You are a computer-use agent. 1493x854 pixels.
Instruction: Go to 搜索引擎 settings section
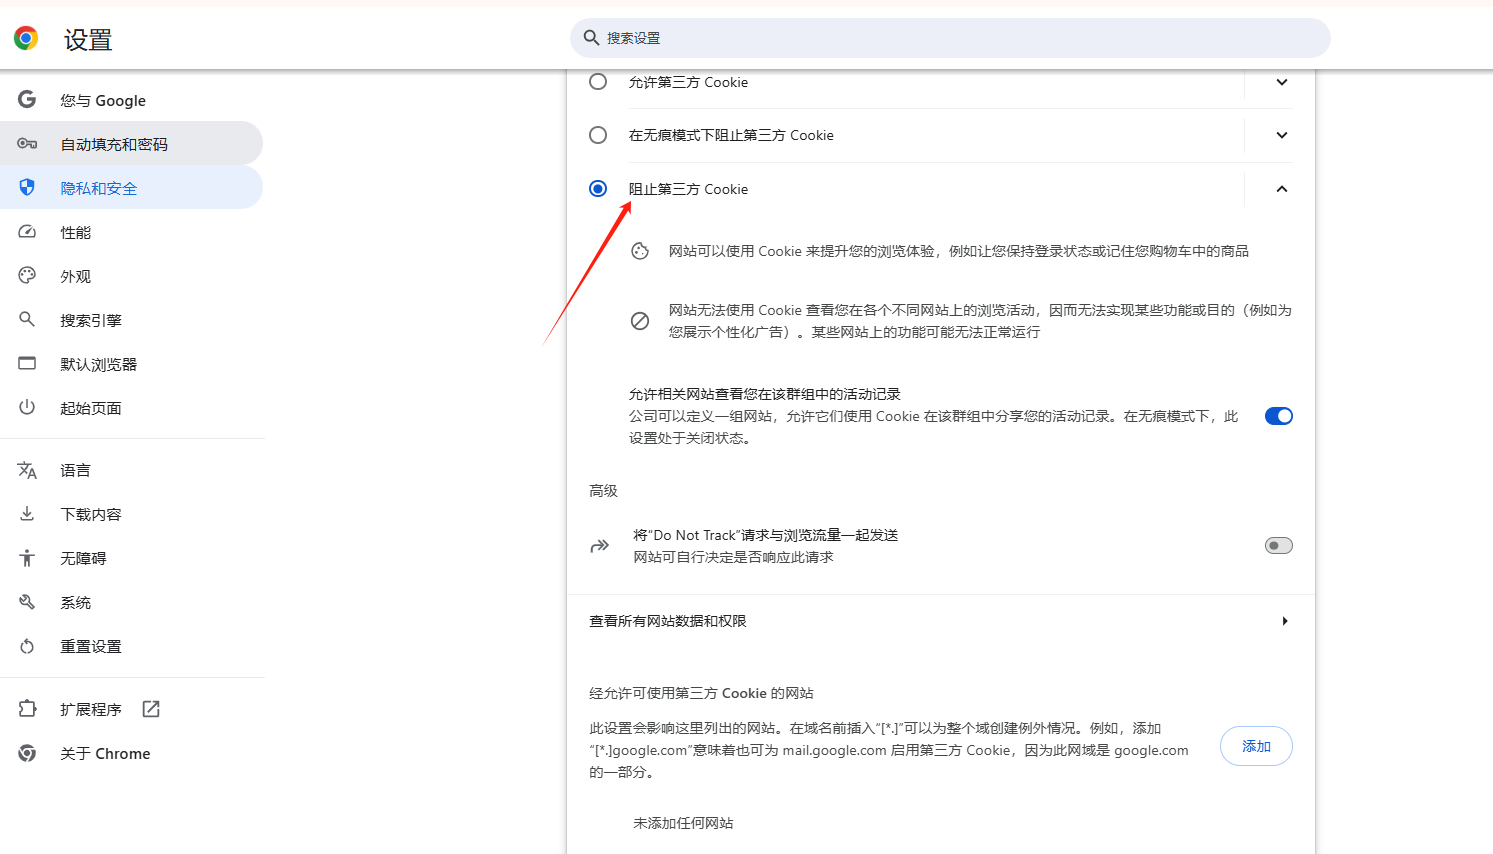131,320
